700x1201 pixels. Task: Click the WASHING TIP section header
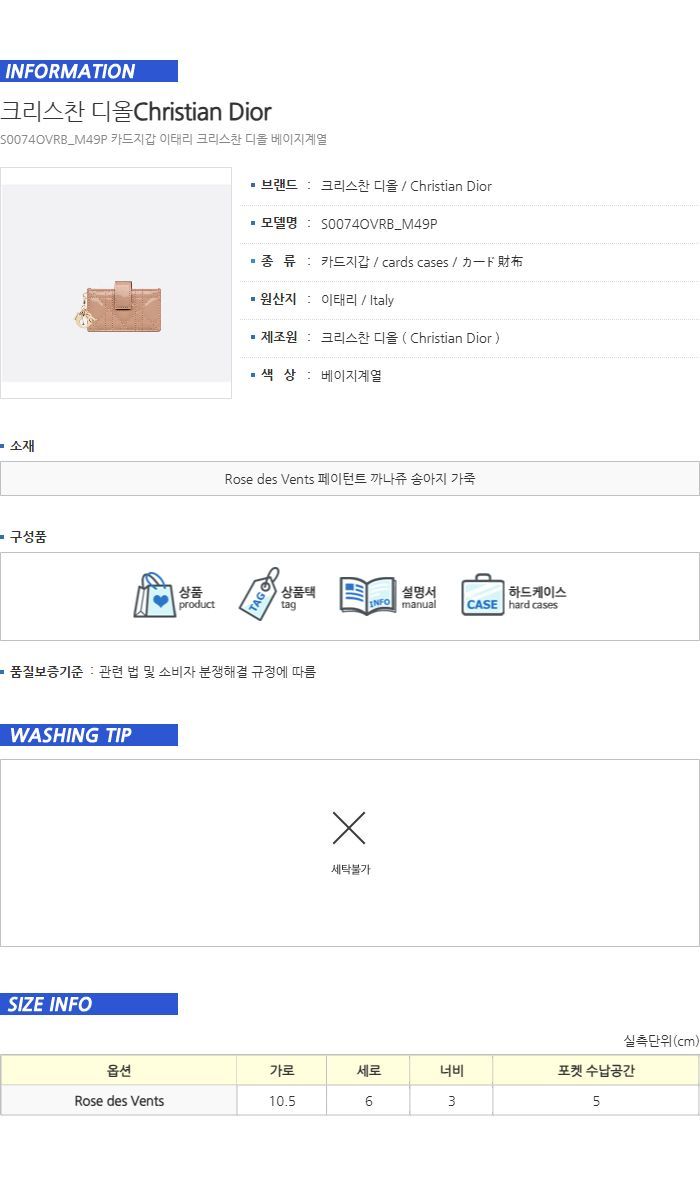pyautogui.click(x=89, y=735)
